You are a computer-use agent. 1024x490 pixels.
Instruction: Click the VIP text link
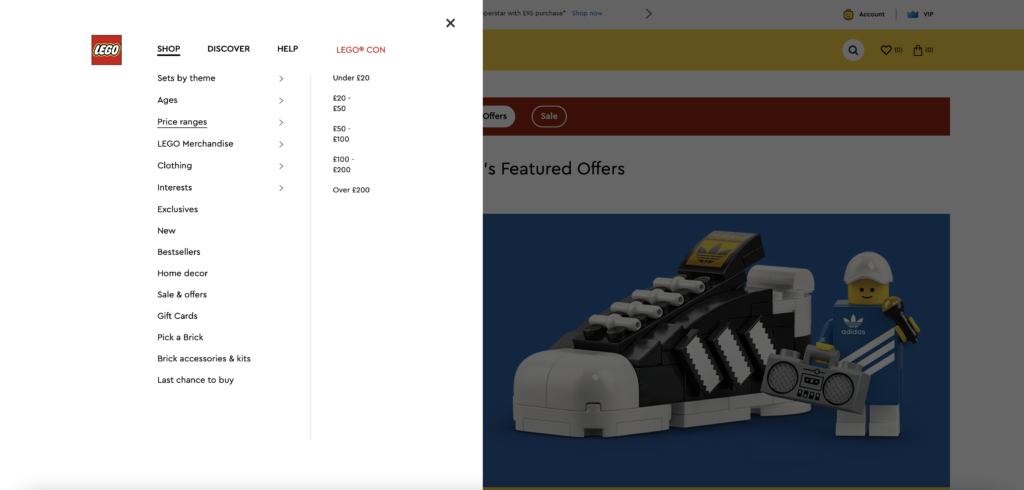[928, 14]
